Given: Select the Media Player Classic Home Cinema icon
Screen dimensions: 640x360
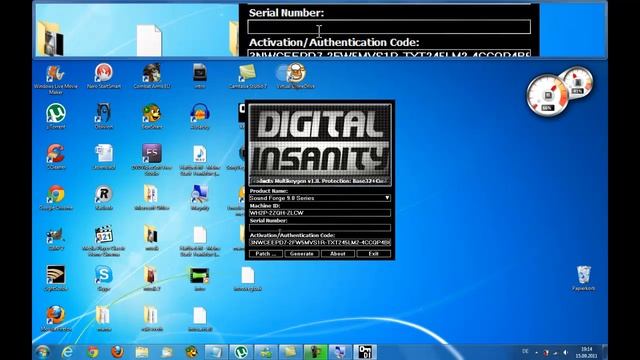Looking at the screenshot, I should (104, 241).
